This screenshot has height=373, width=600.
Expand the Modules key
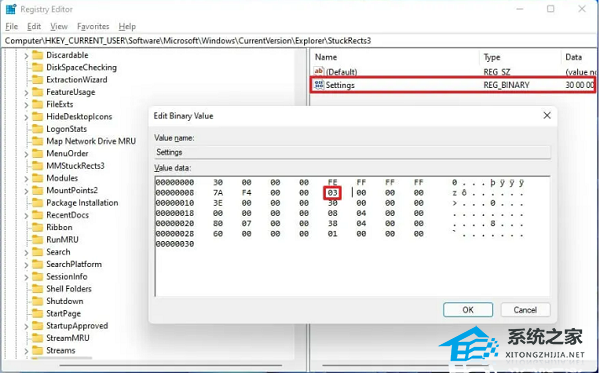(26, 179)
